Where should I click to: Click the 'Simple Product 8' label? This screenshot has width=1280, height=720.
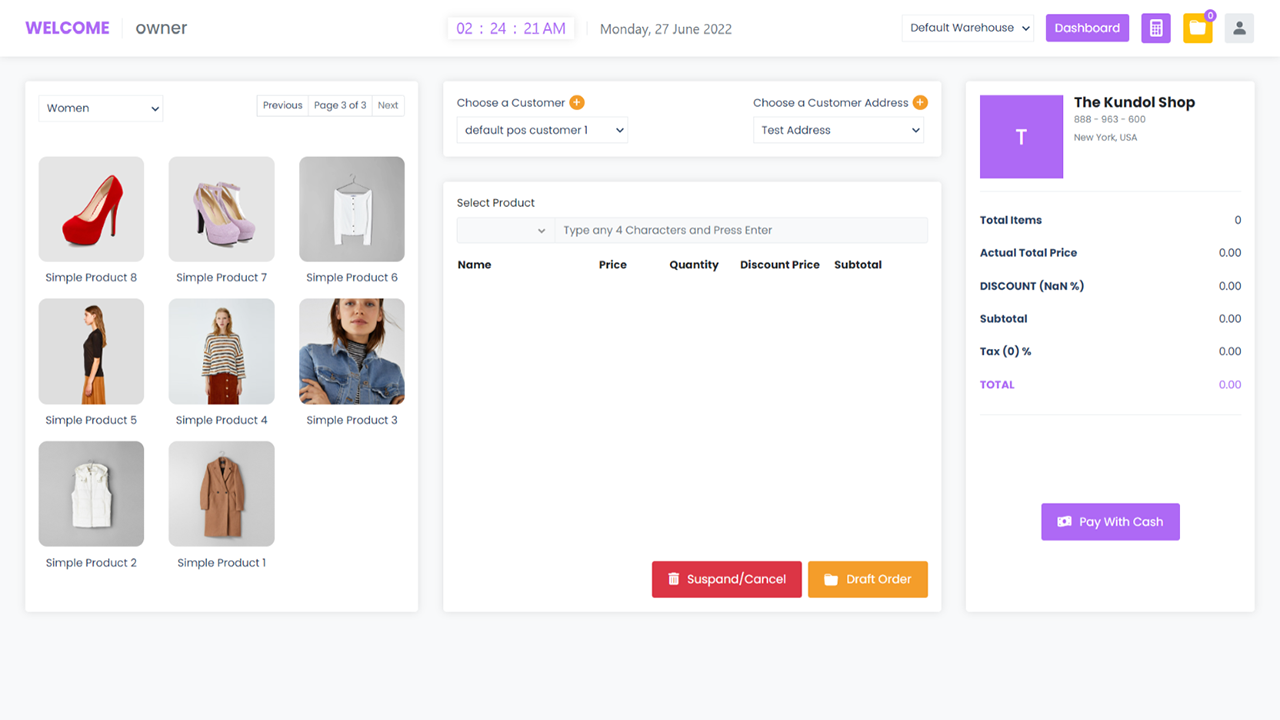[x=91, y=277]
